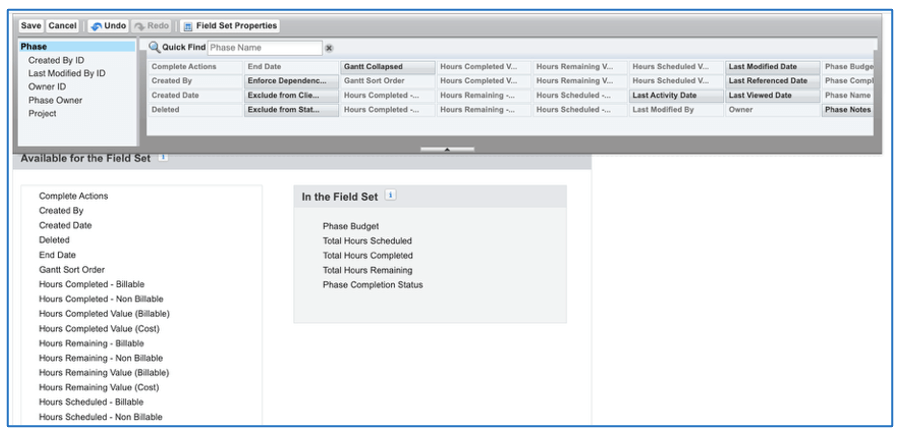Click the Quick Find magnifier icon
The height and width of the screenshot is (436, 900).
[154, 48]
